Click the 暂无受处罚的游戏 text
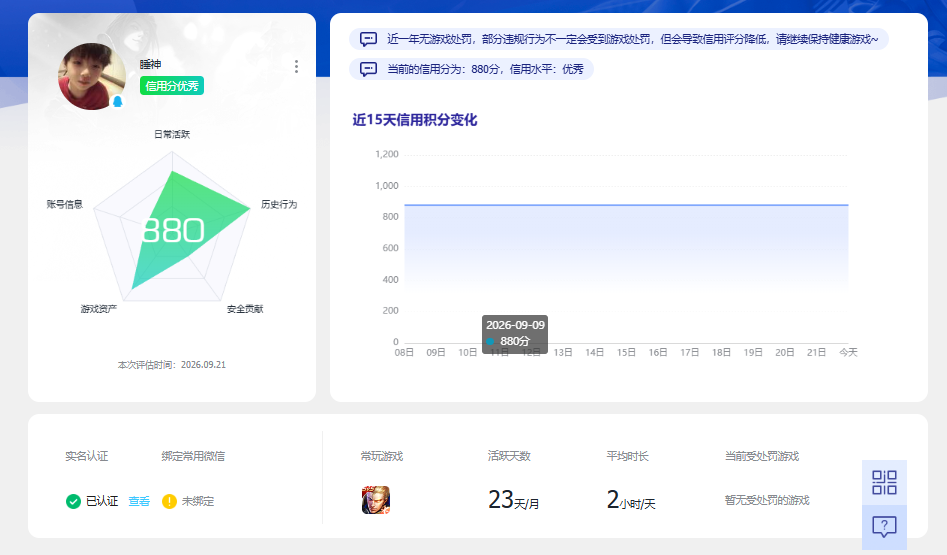947x555 pixels. tap(767, 500)
